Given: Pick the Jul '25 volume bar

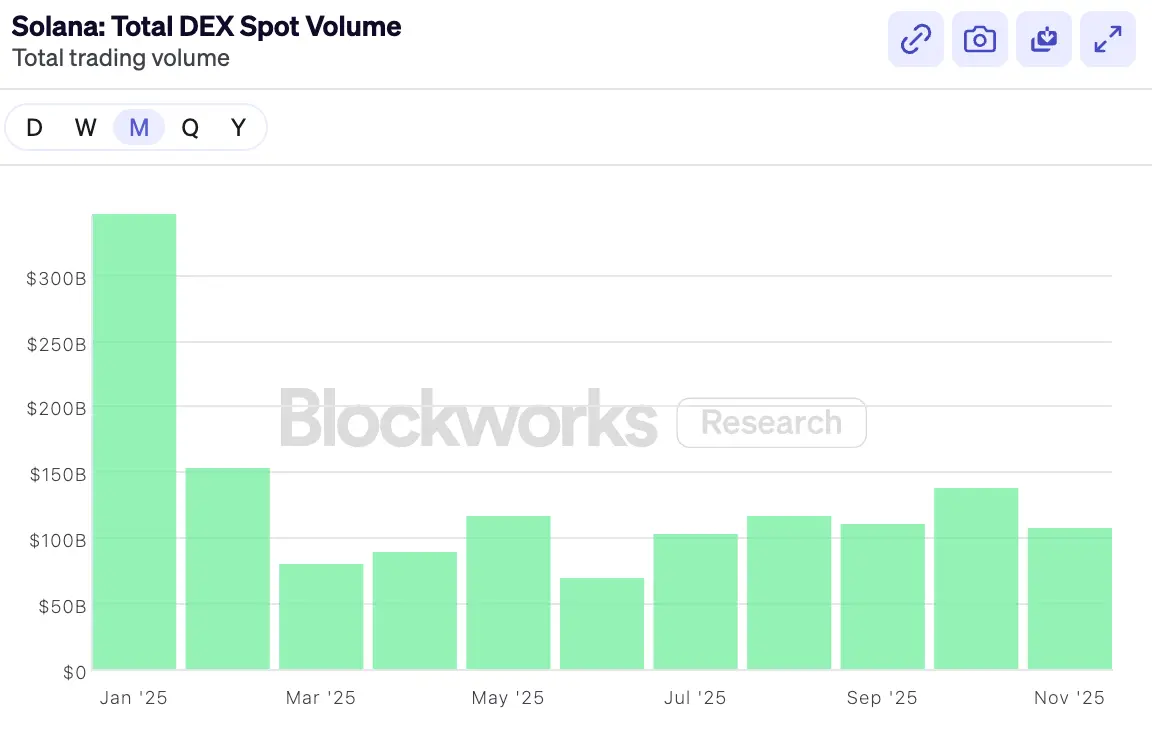Looking at the screenshot, I should (x=695, y=602).
